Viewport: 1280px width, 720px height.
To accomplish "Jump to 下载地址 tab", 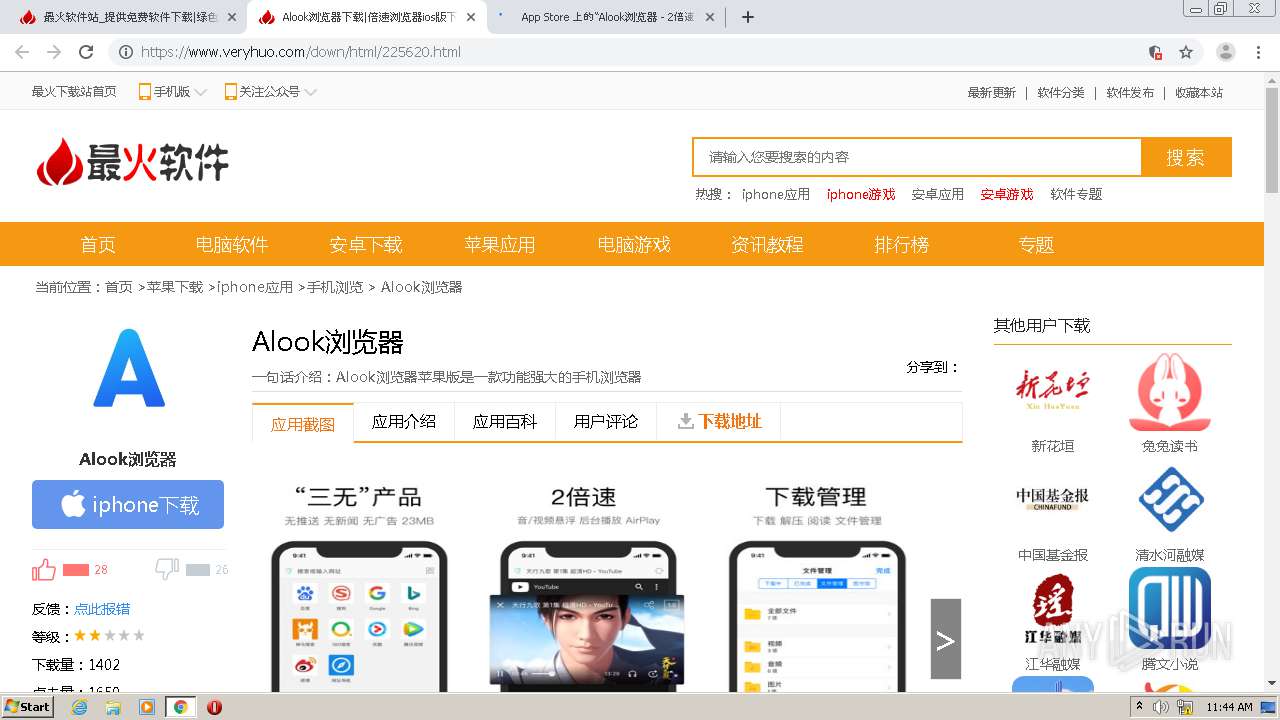I will click(x=719, y=422).
